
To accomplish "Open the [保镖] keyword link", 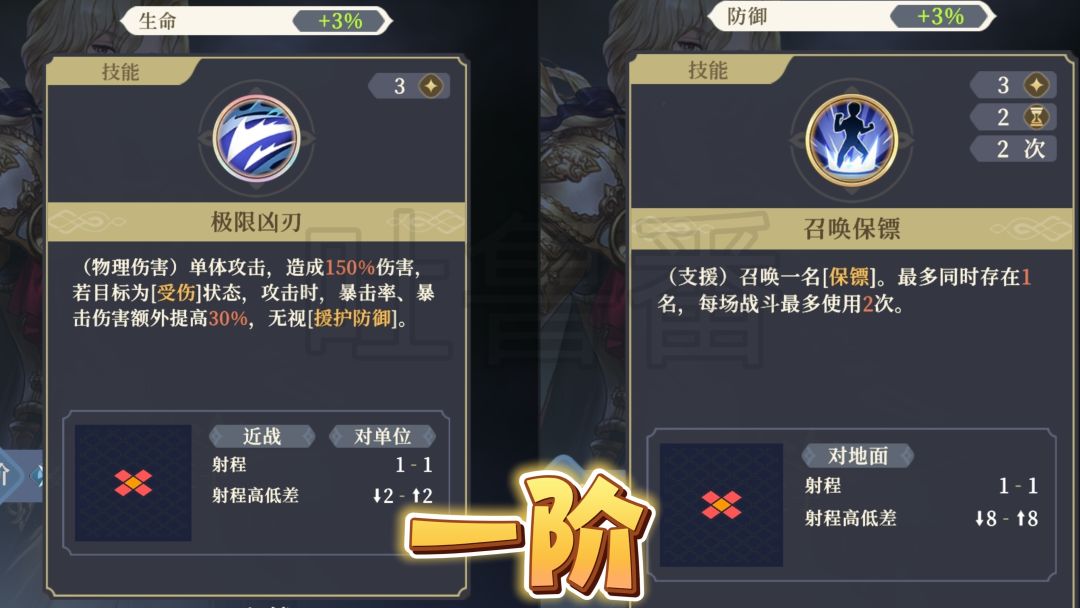I will click(x=849, y=277).
